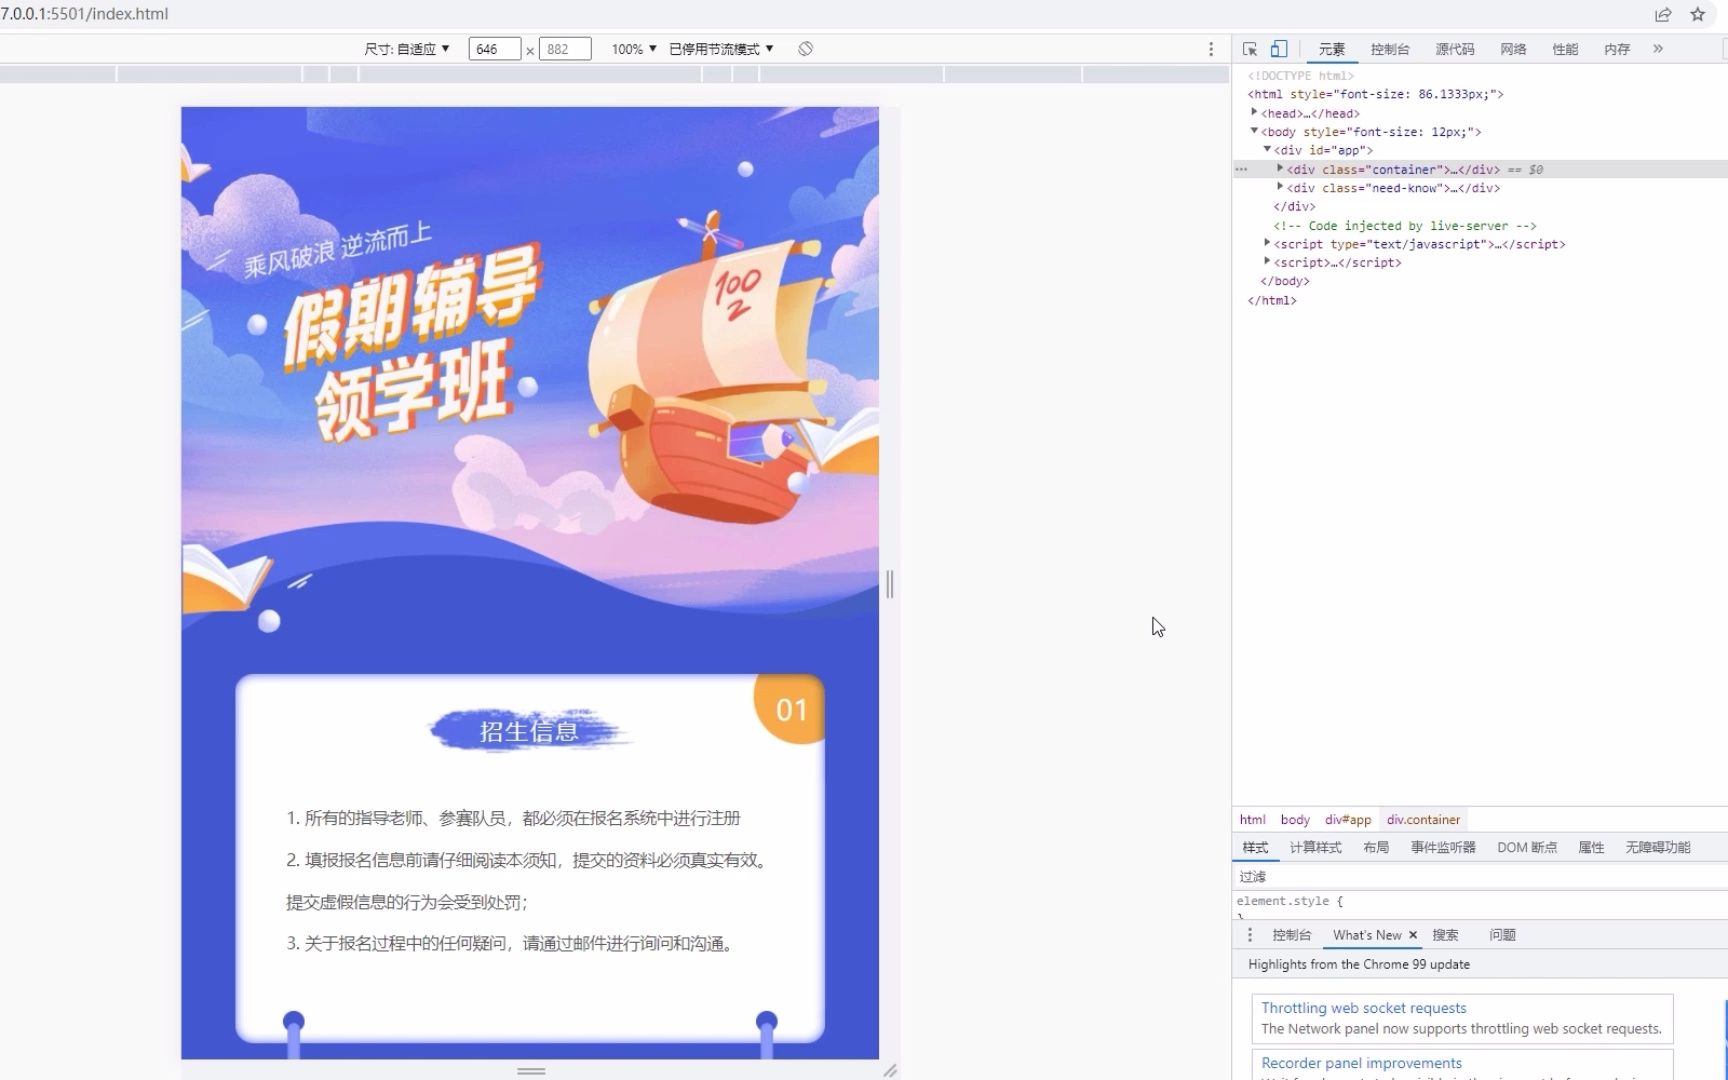This screenshot has height=1080, width=1728.
Task: Toggle the device toolbar icon
Action: [1279, 49]
